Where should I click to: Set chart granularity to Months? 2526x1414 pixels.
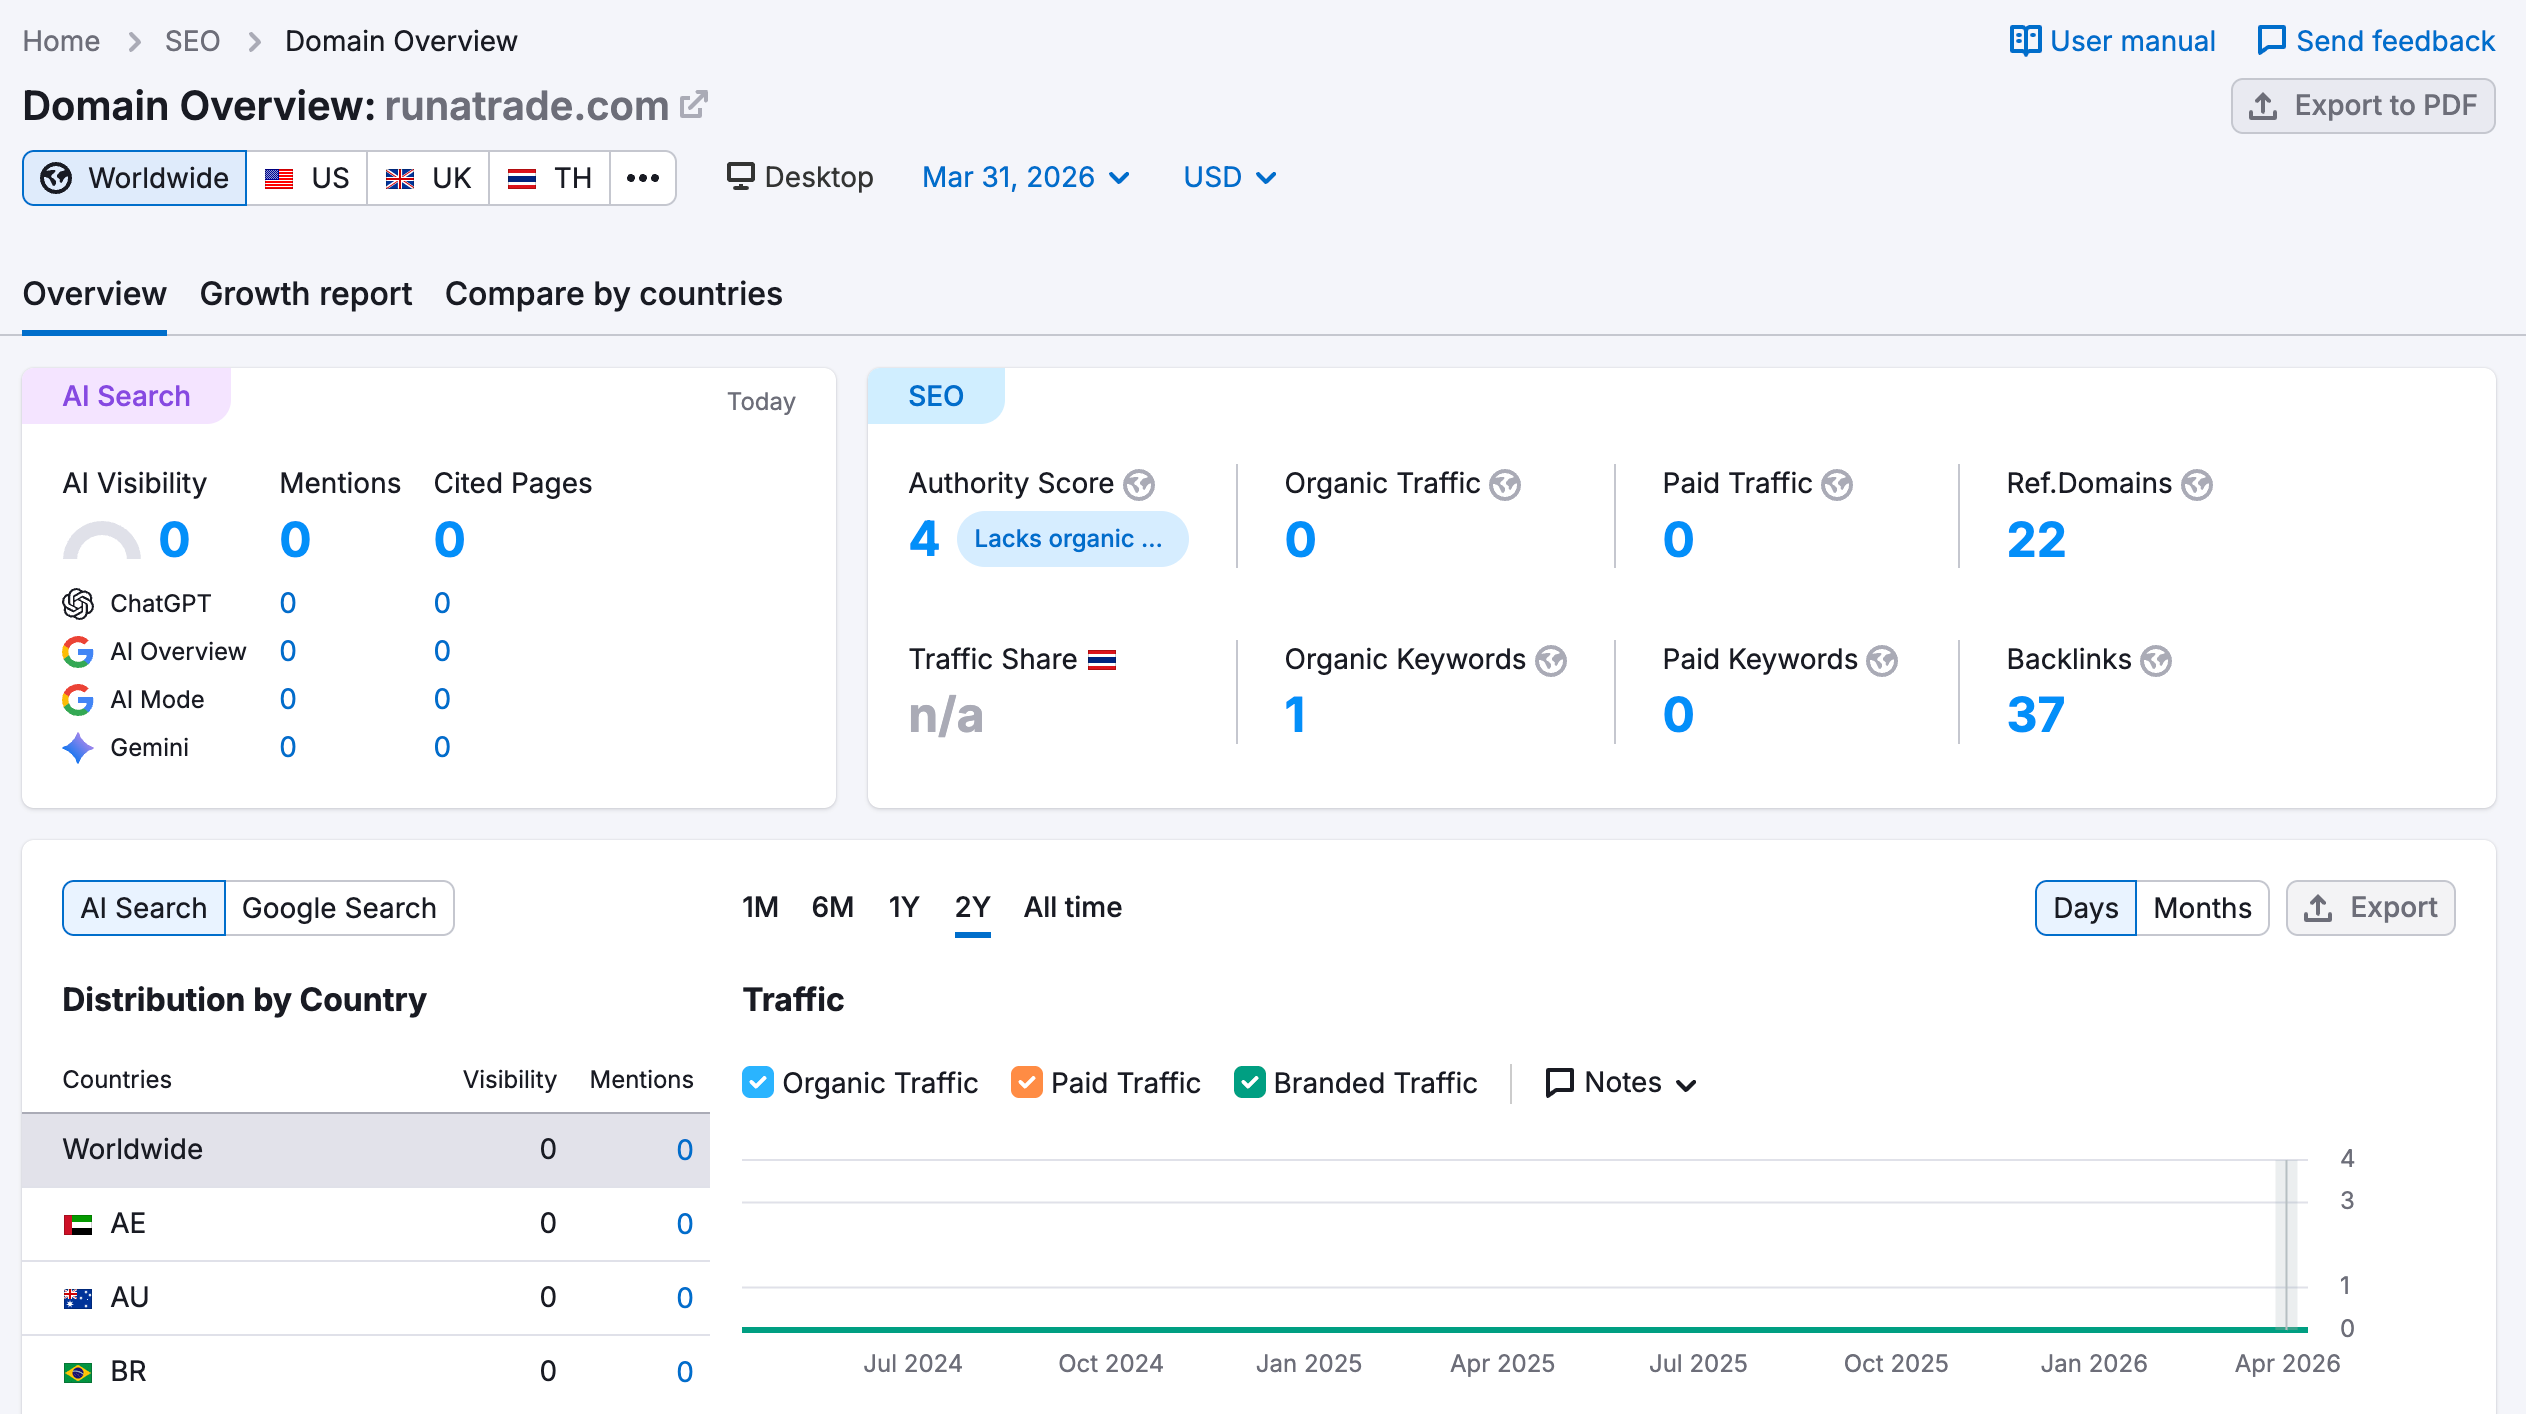(2202, 908)
